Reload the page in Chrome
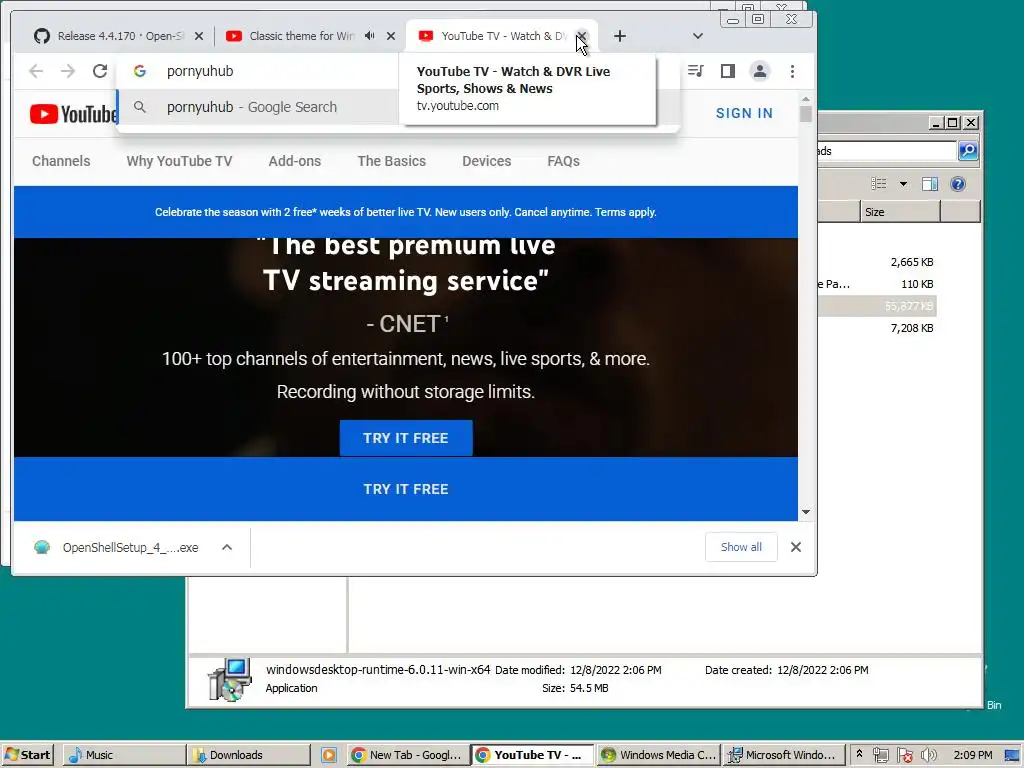 (100, 71)
